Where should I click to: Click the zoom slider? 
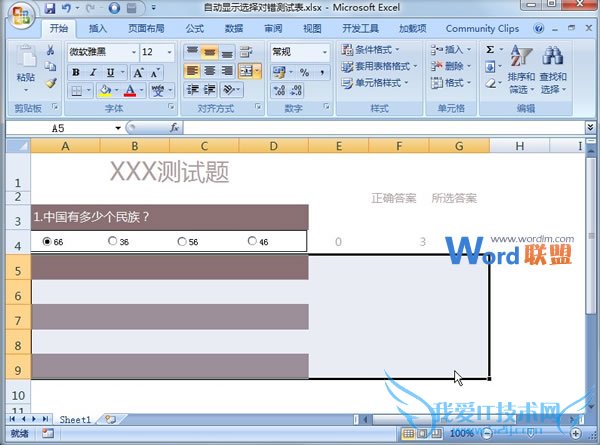tap(531, 434)
